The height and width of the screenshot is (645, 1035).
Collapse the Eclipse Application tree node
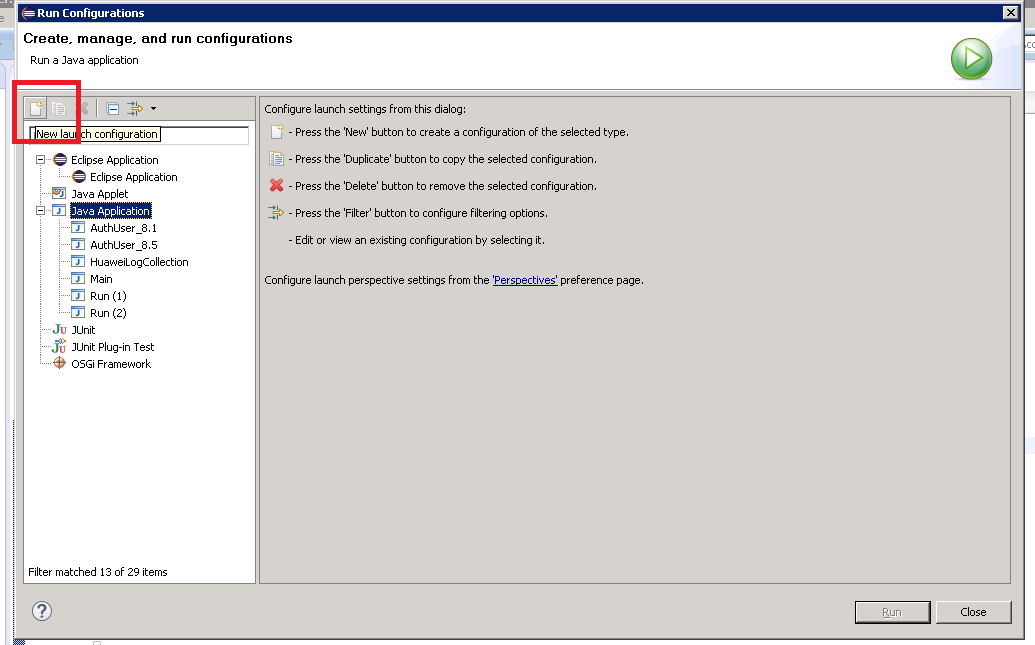pyautogui.click(x=41, y=160)
